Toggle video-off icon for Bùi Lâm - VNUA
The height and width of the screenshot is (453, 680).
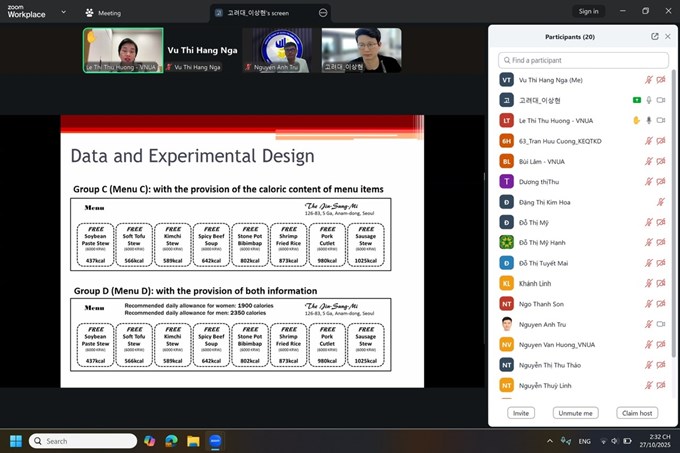point(661,161)
